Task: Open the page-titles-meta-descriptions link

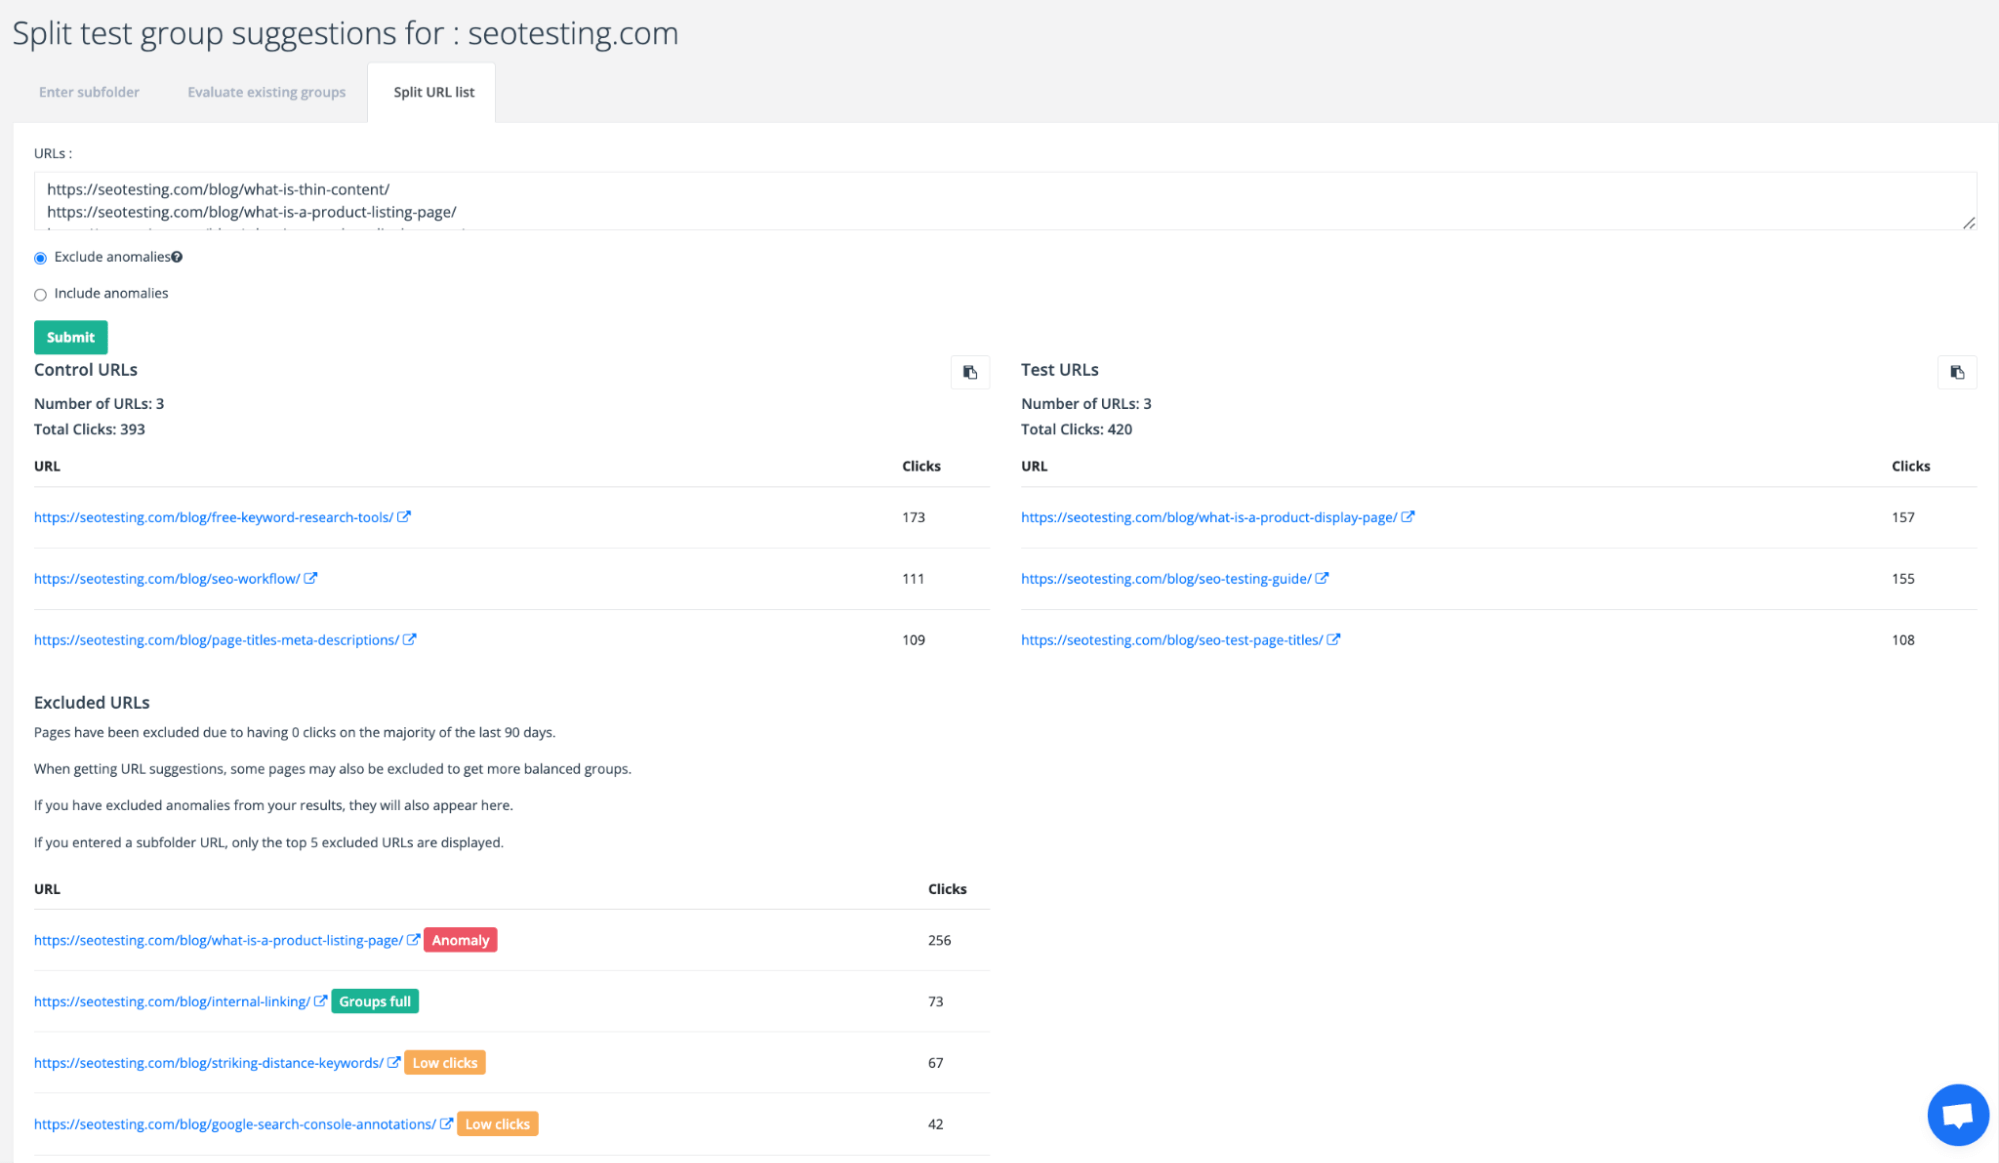Action: click(x=216, y=640)
